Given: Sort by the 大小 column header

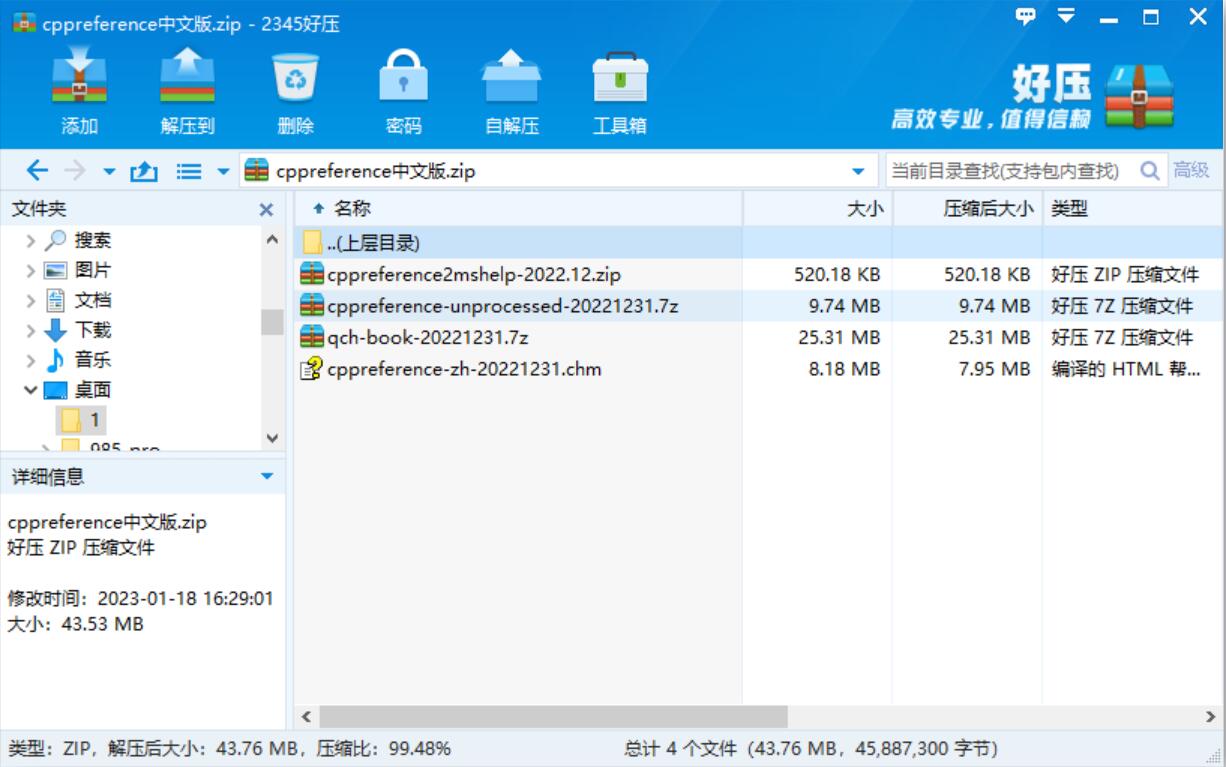Looking at the screenshot, I should click(x=818, y=209).
